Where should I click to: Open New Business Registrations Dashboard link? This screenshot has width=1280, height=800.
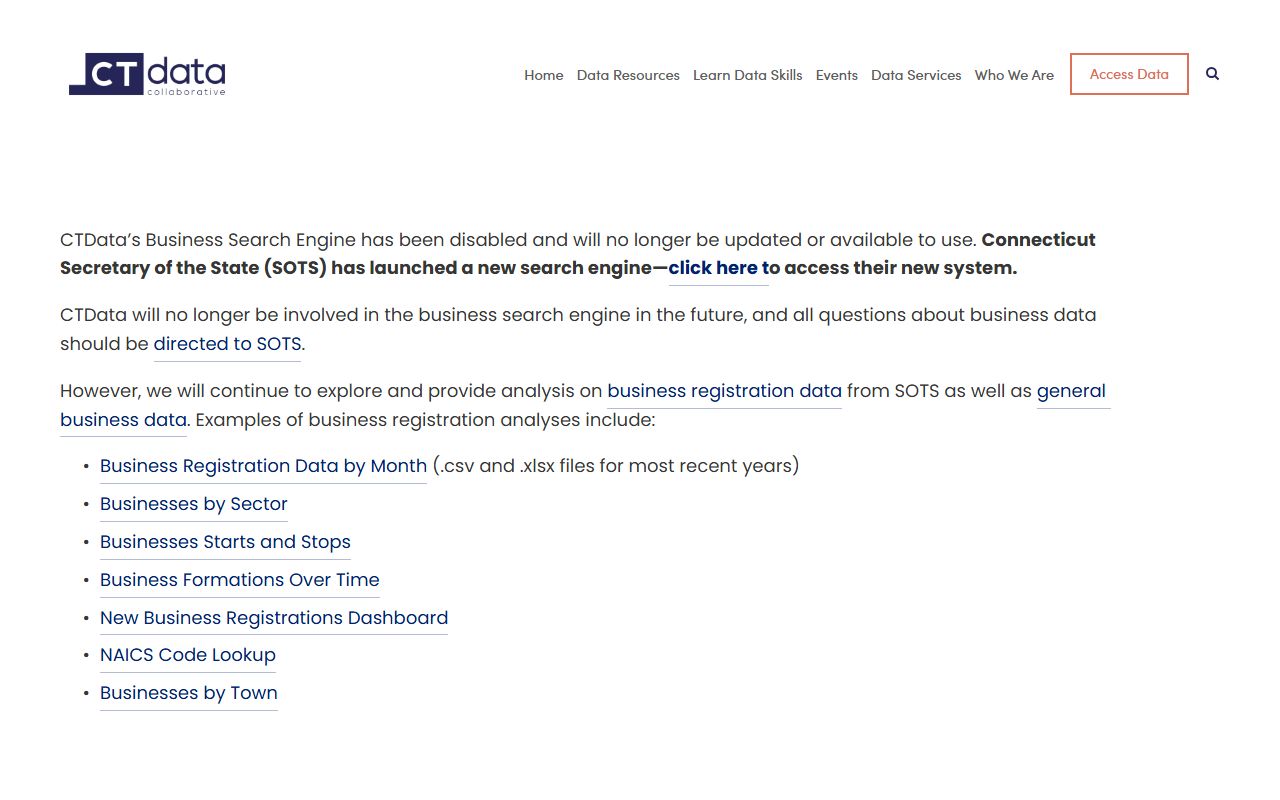(x=274, y=618)
